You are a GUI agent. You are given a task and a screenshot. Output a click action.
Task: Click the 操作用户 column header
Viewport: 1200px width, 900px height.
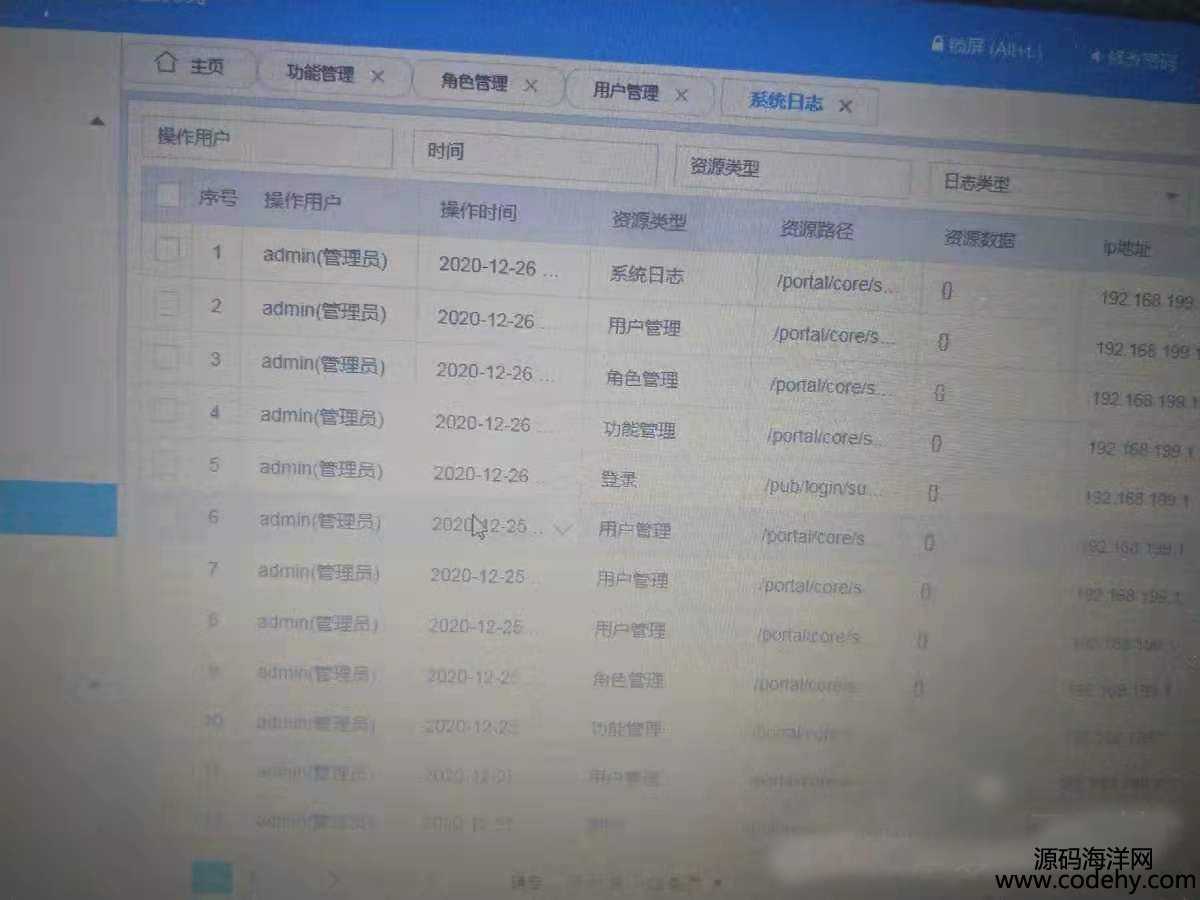[x=303, y=201]
